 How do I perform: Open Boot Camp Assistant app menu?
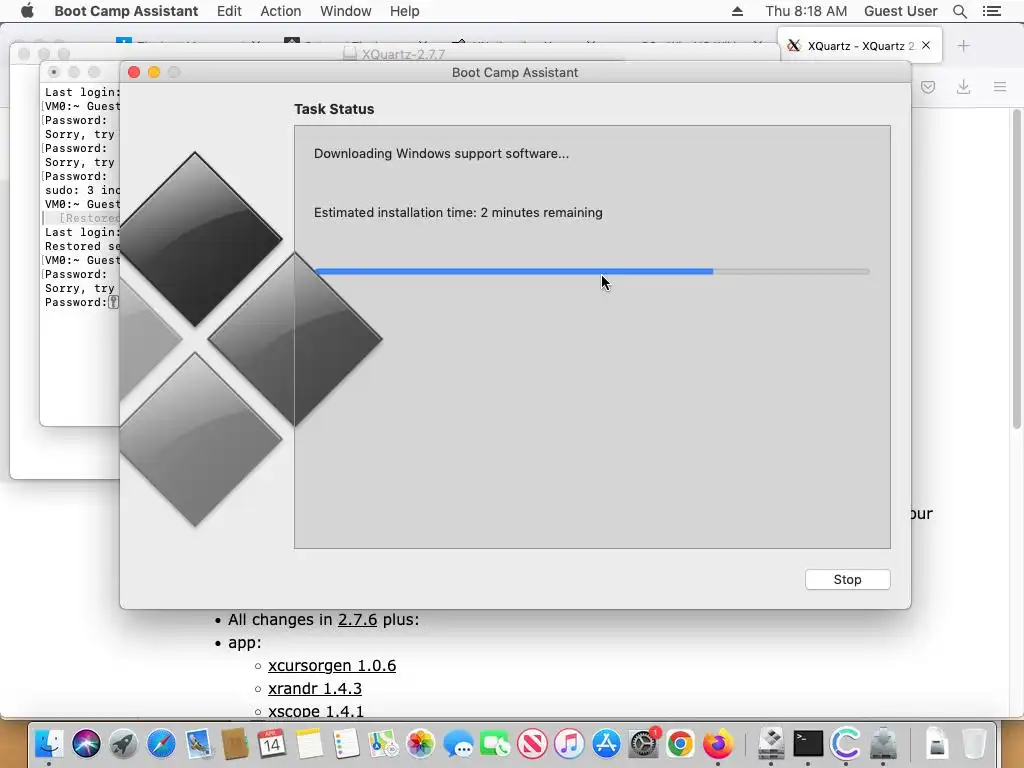tap(126, 11)
